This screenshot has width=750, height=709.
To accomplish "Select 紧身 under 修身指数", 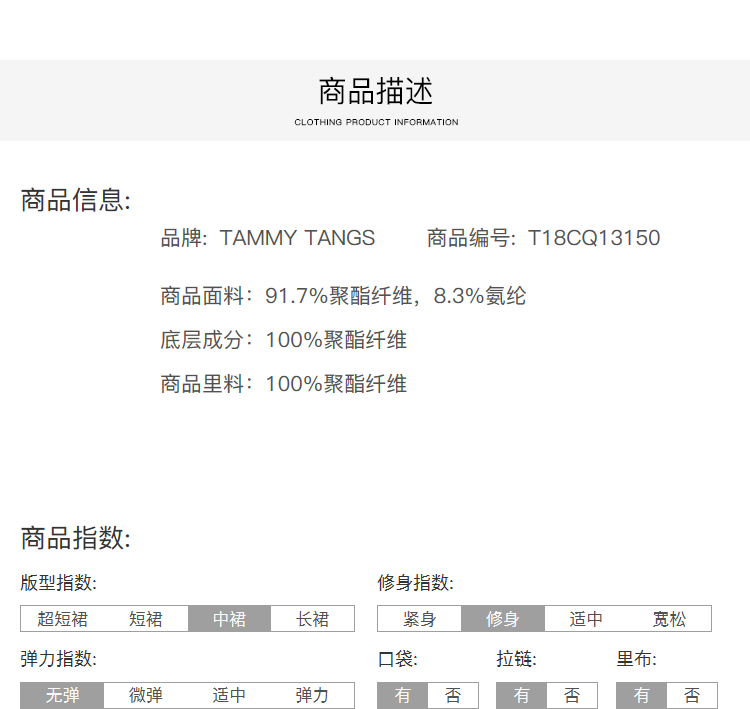I will (x=420, y=619).
